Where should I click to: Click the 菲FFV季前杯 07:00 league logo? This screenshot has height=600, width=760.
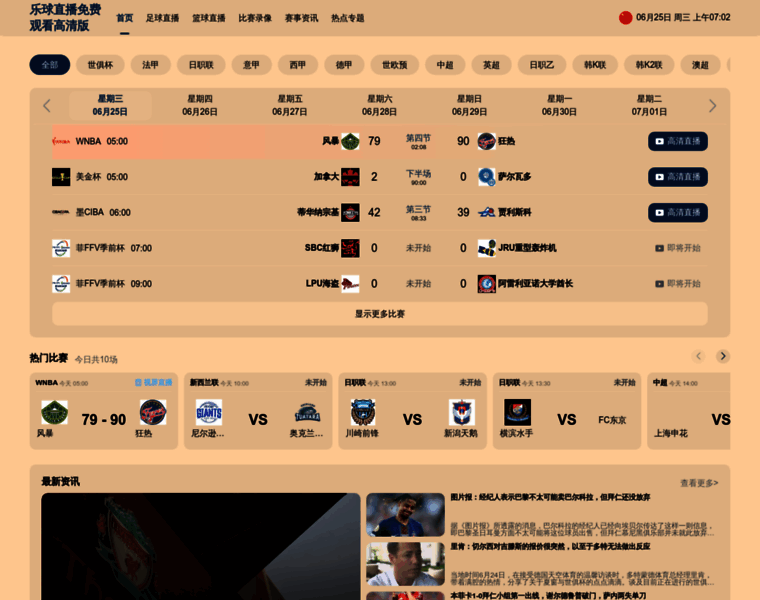tap(61, 248)
